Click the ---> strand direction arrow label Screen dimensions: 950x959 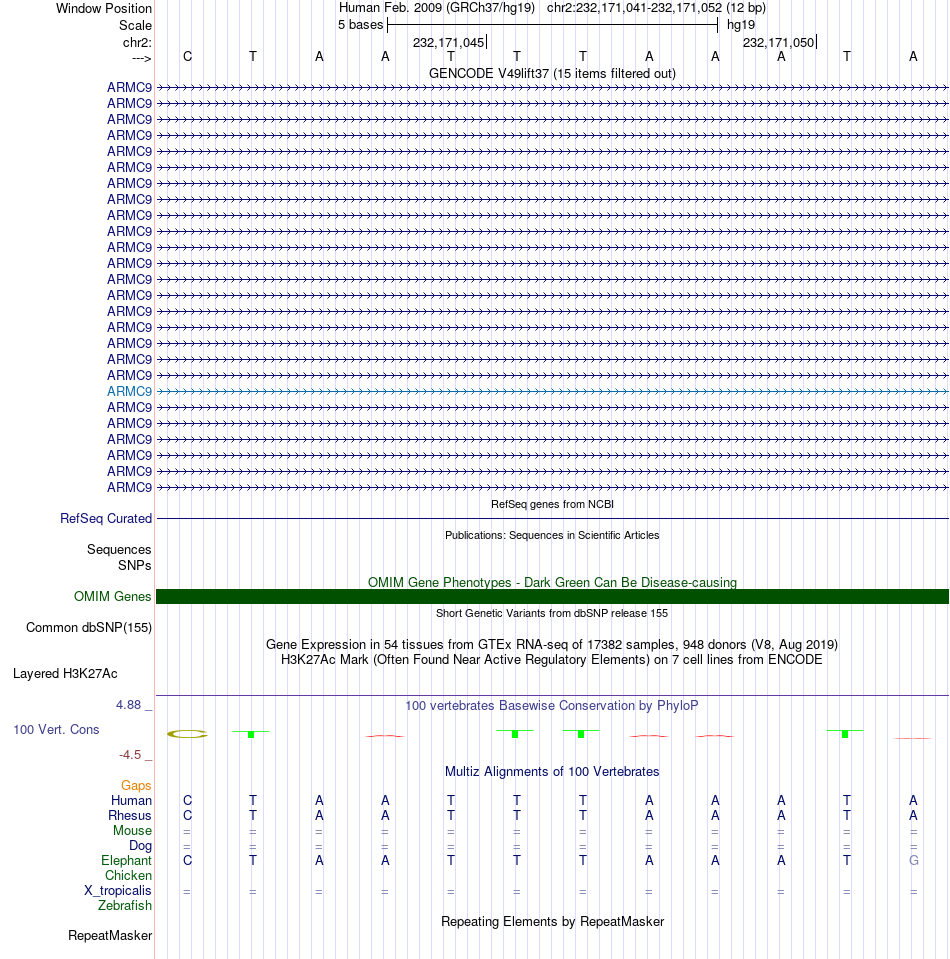pyautogui.click(x=141, y=58)
